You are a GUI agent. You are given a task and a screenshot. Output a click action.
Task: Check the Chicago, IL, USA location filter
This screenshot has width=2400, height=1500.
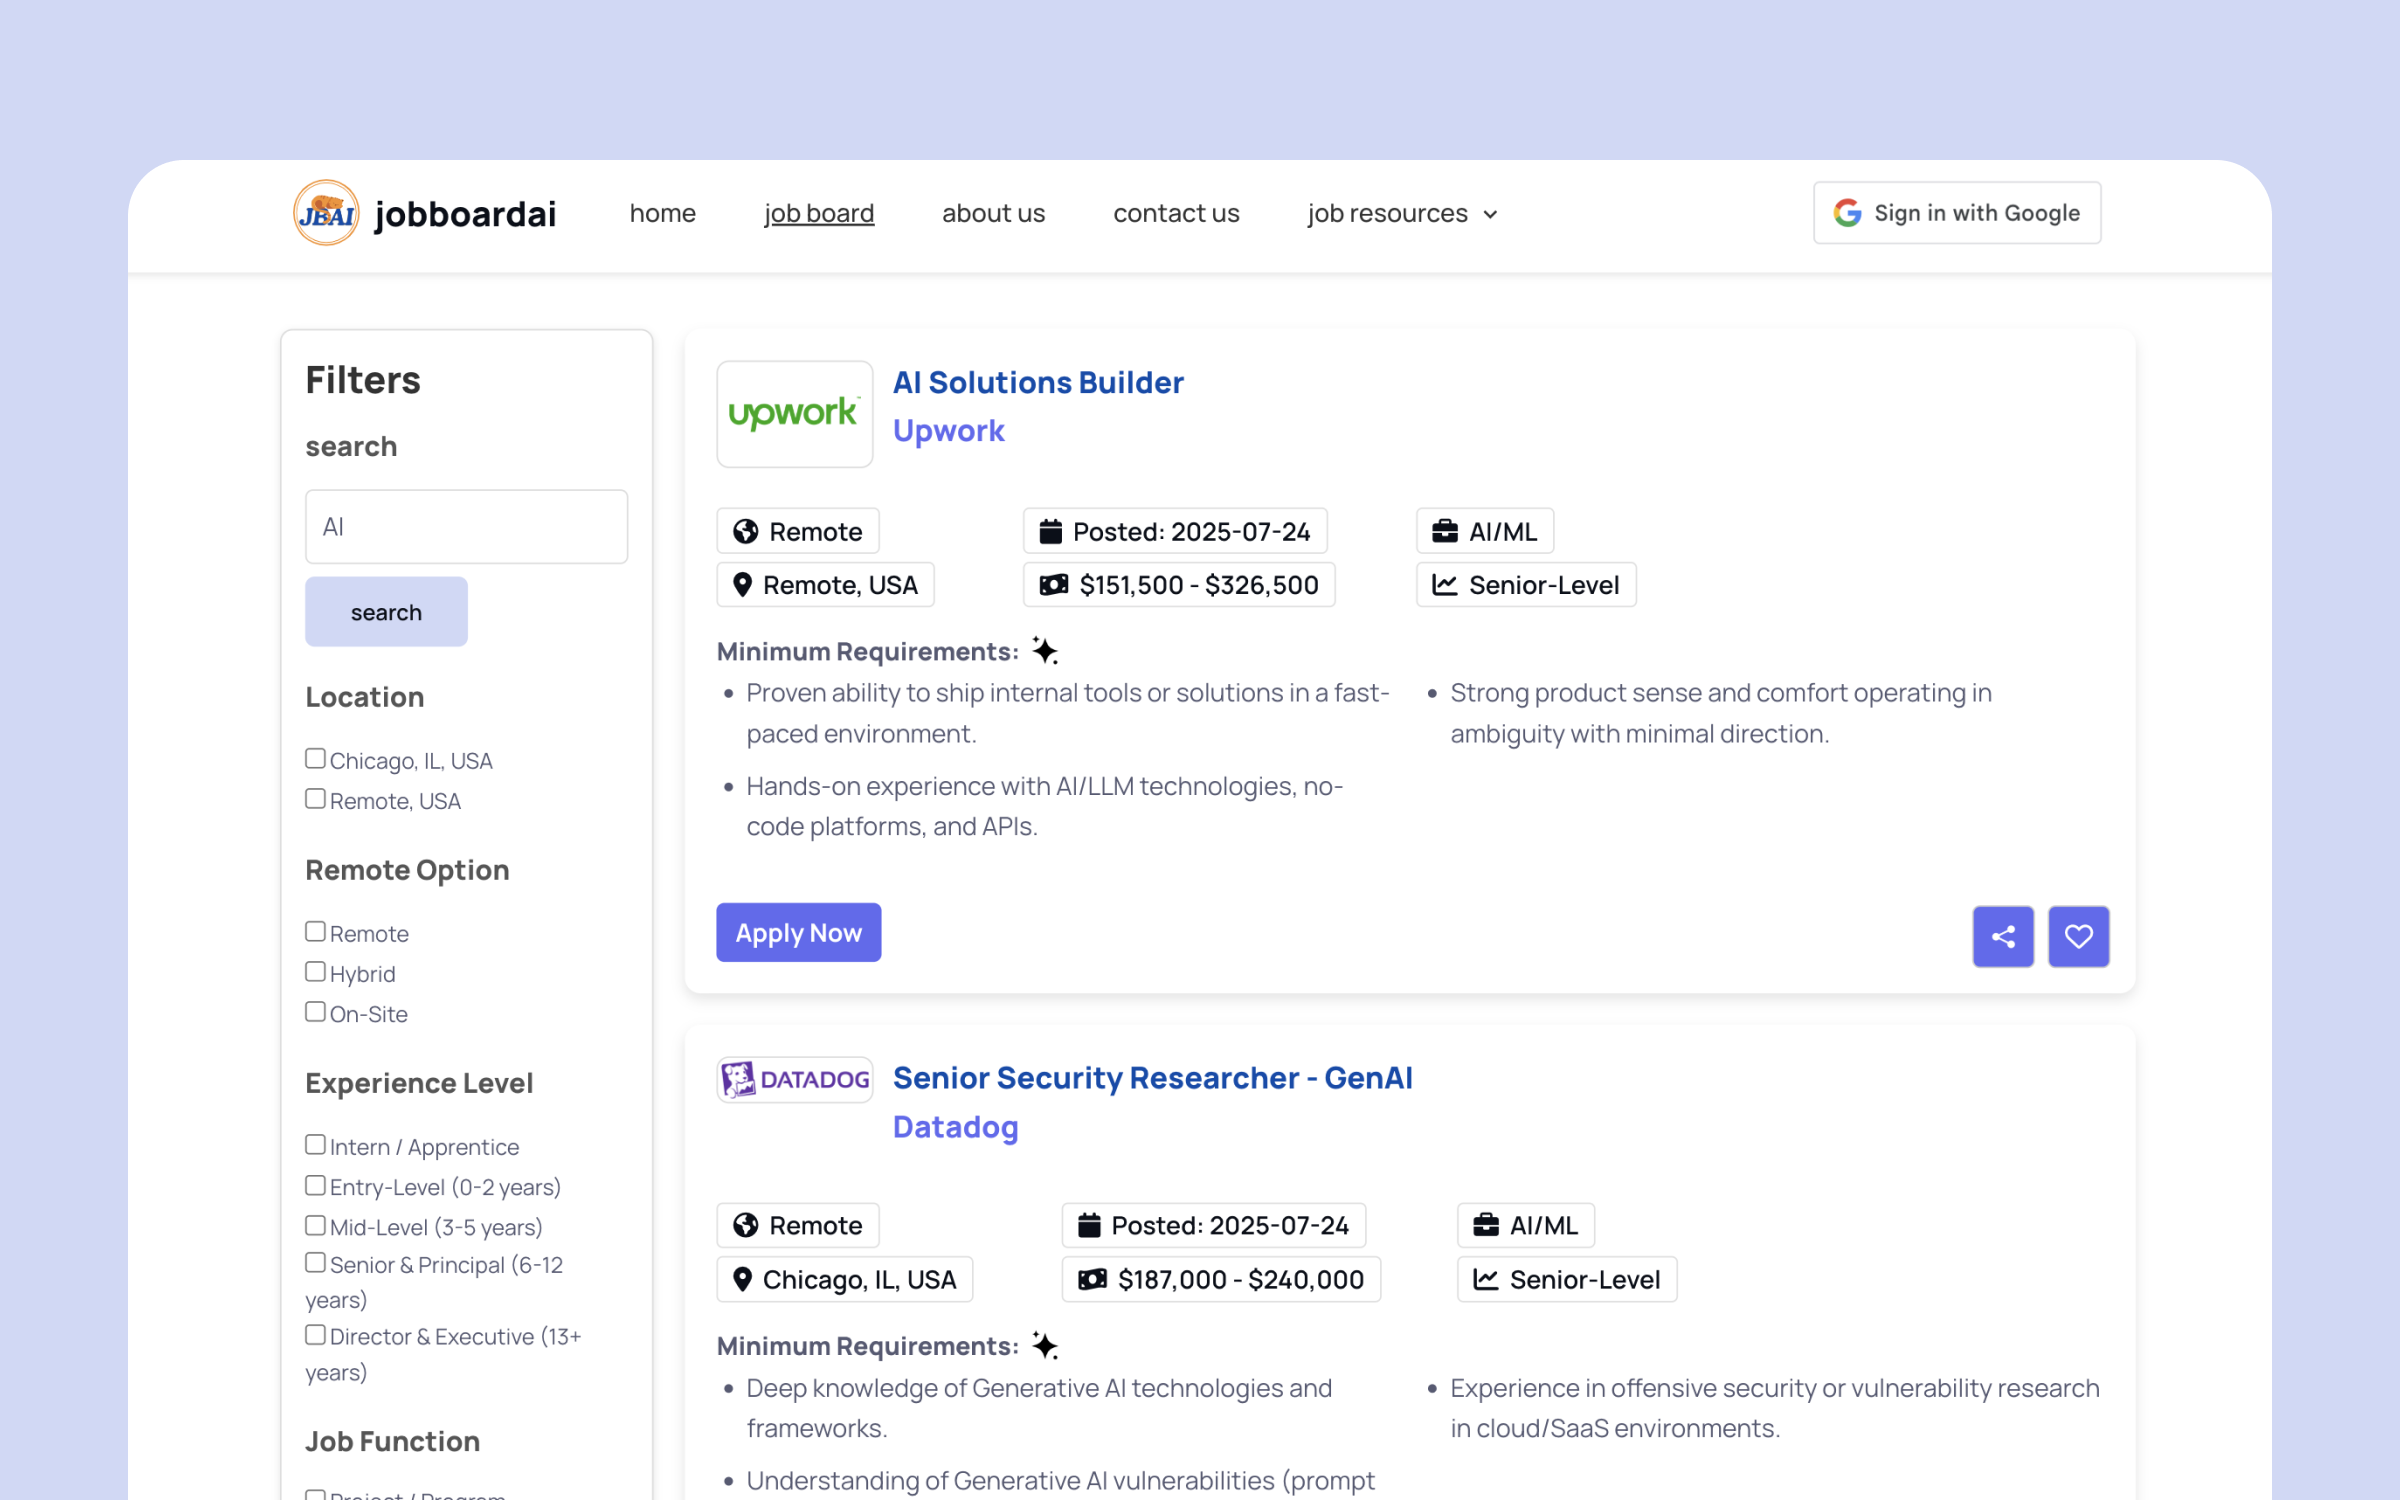(x=315, y=758)
